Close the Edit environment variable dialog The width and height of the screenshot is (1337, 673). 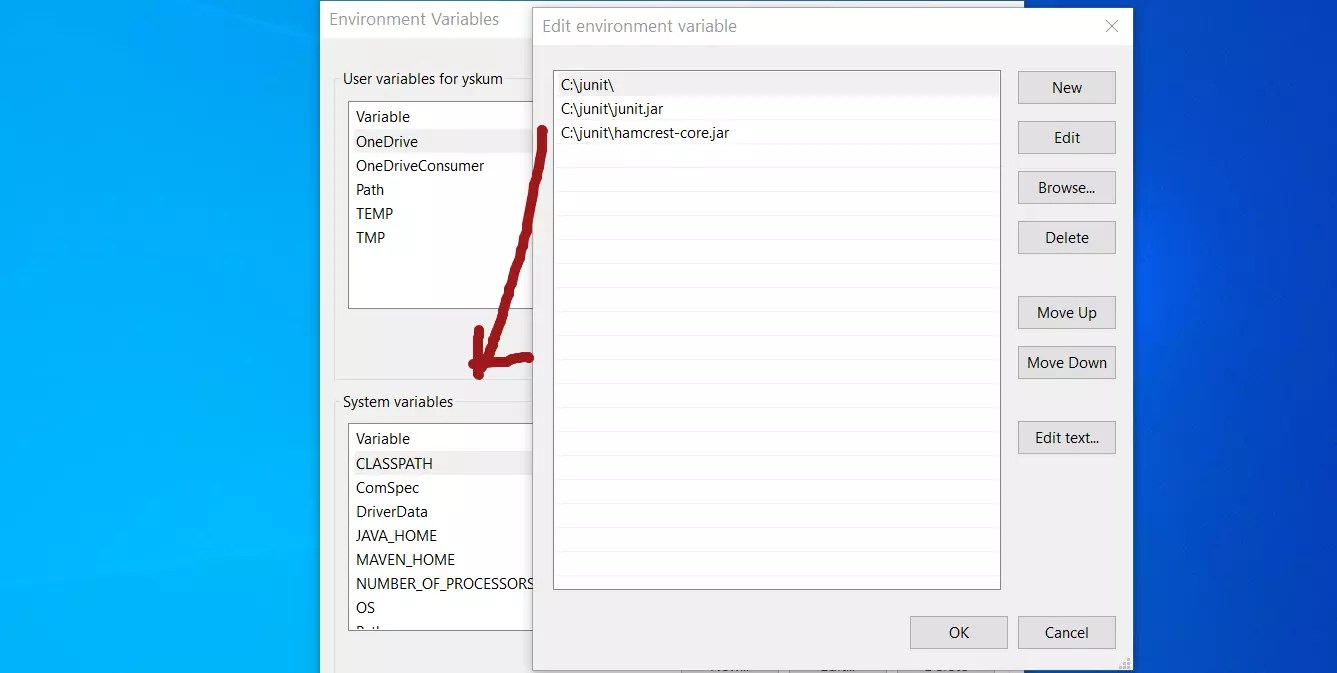pyautogui.click(x=1111, y=26)
